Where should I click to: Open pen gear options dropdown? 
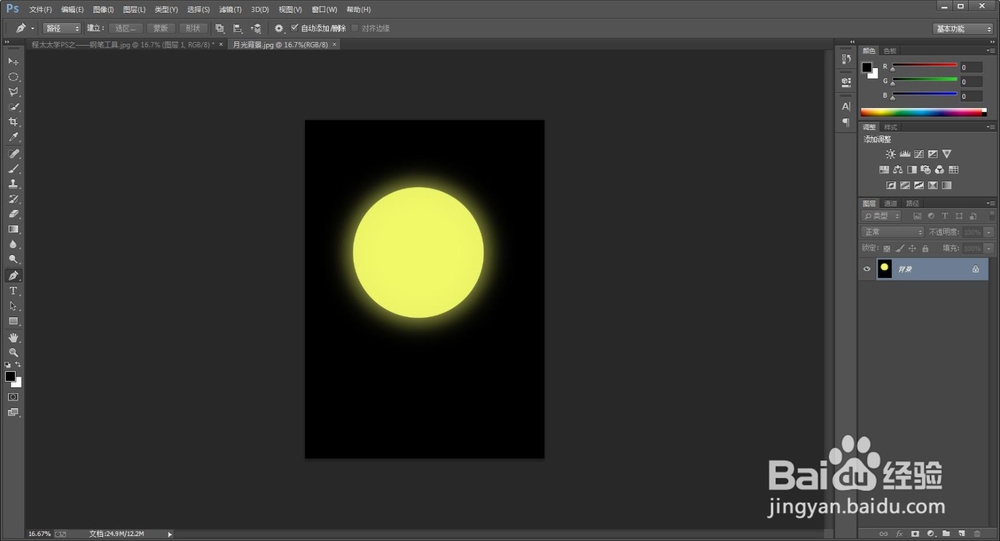[x=279, y=28]
